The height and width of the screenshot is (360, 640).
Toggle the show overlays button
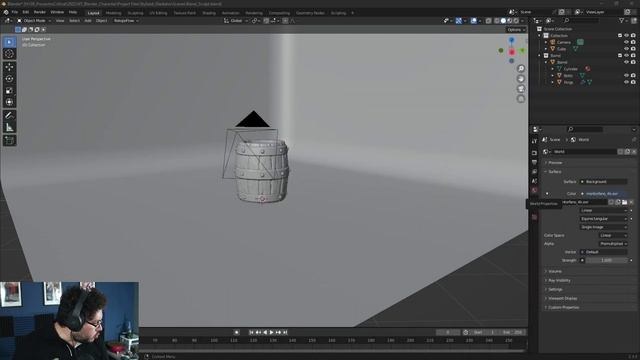pos(473,20)
